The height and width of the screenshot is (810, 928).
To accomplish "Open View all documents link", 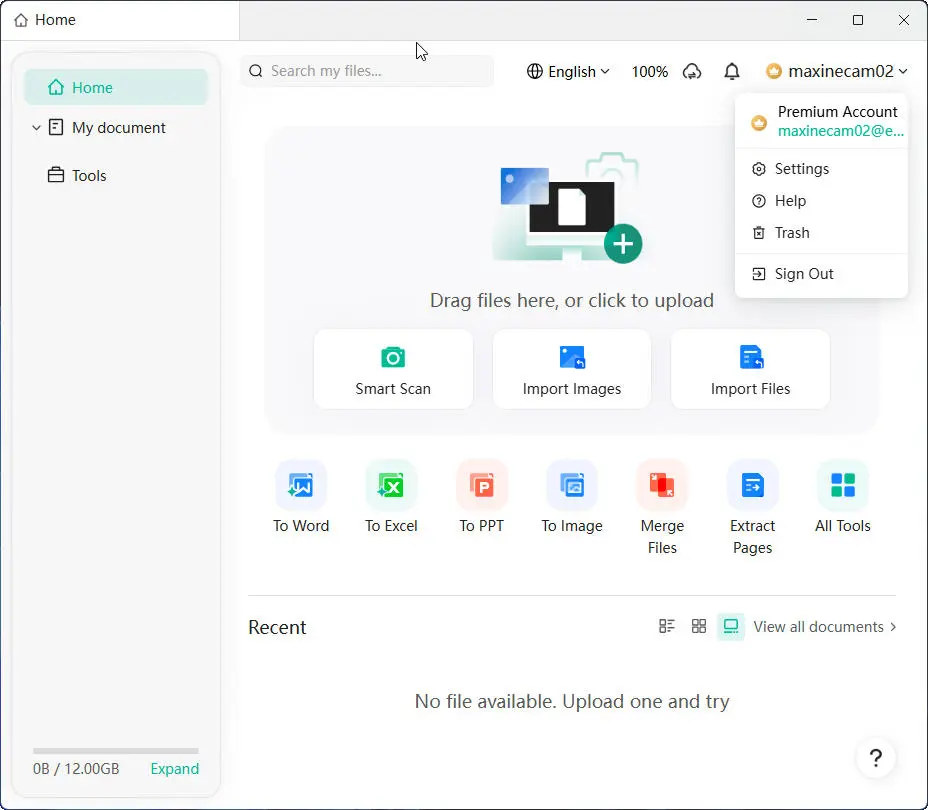I will coord(824,627).
